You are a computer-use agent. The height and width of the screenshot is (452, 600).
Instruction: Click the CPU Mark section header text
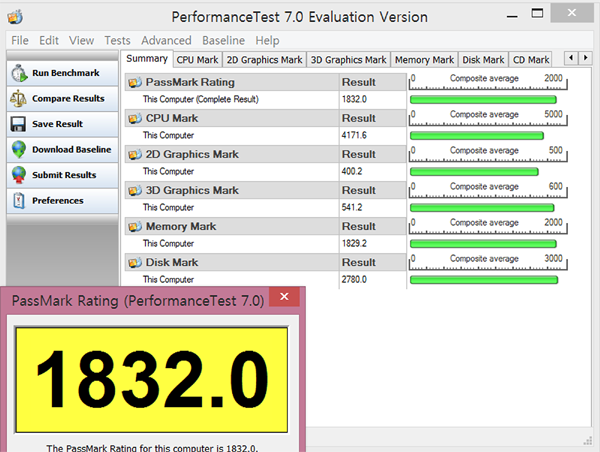click(x=172, y=118)
